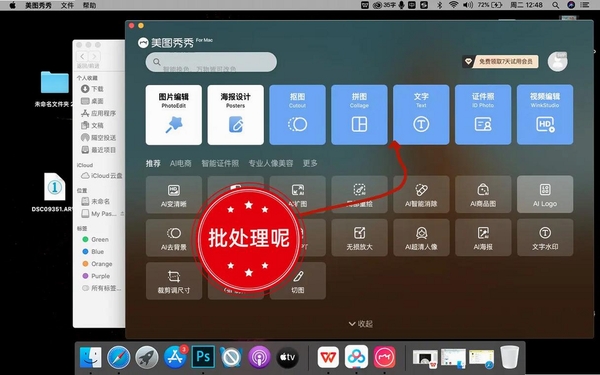600x375 pixels.
Task: Select 最近项目 in Finder sidebar
Action: [99, 150]
